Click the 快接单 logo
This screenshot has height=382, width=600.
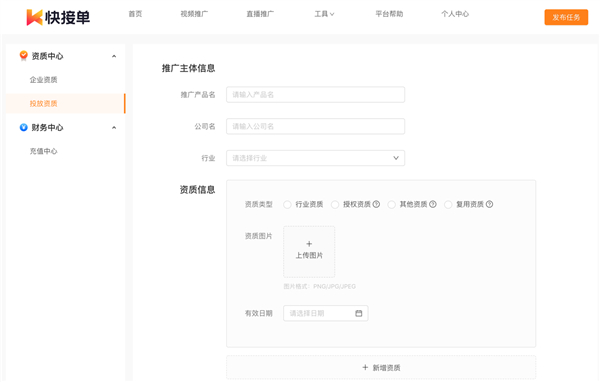coord(58,17)
